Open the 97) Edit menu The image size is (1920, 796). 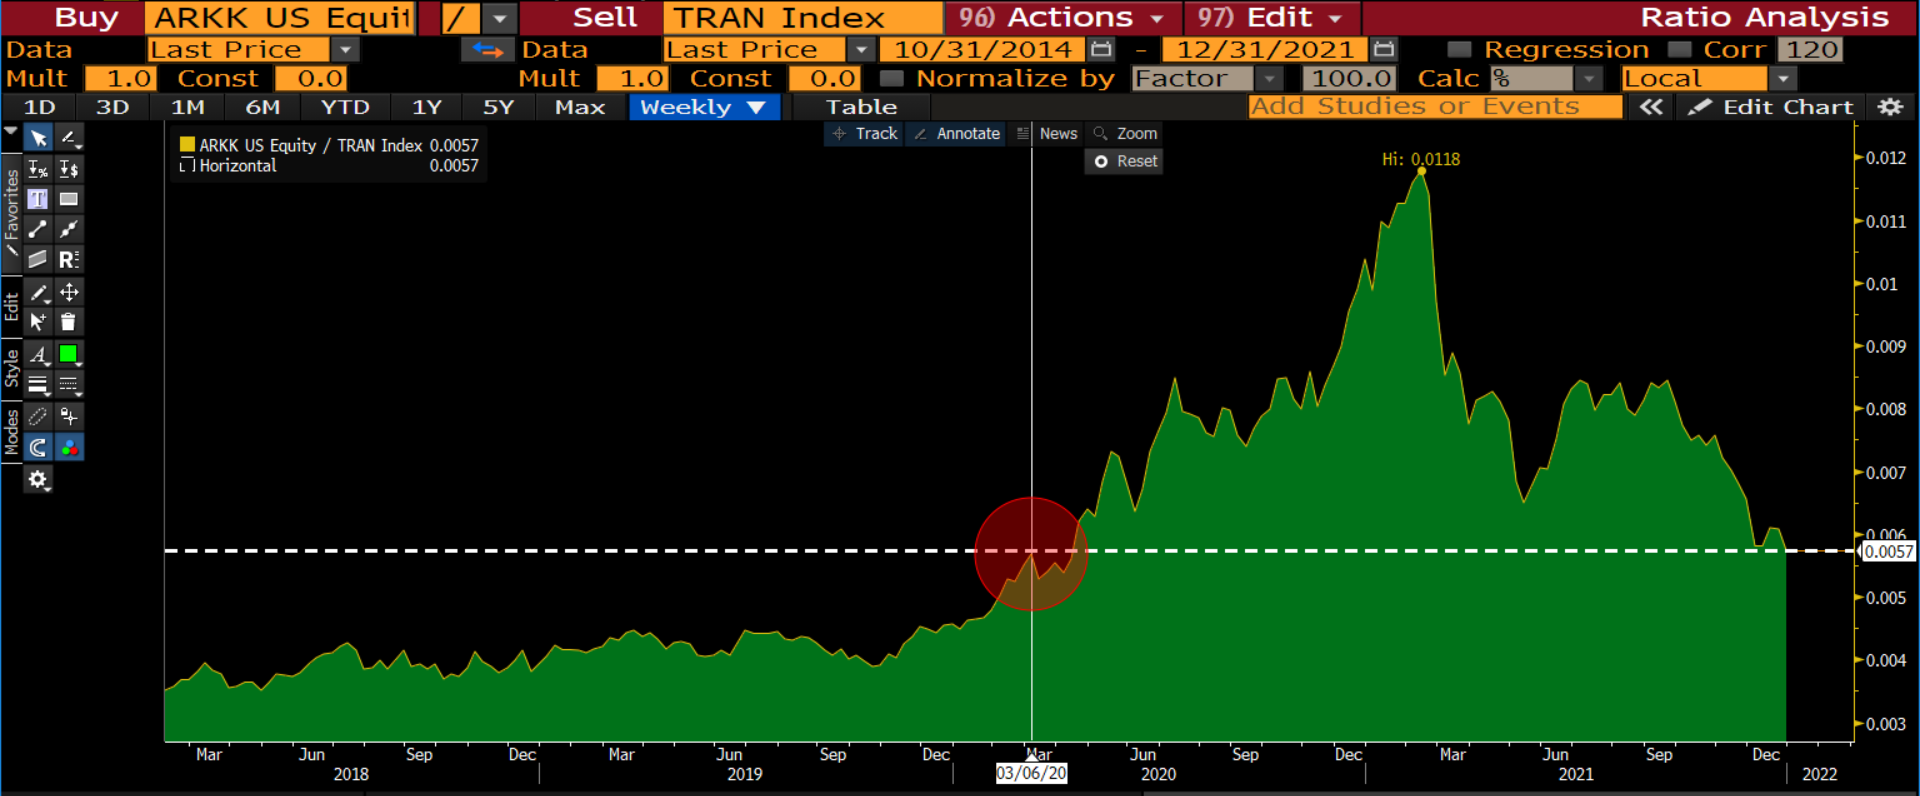[1271, 18]
